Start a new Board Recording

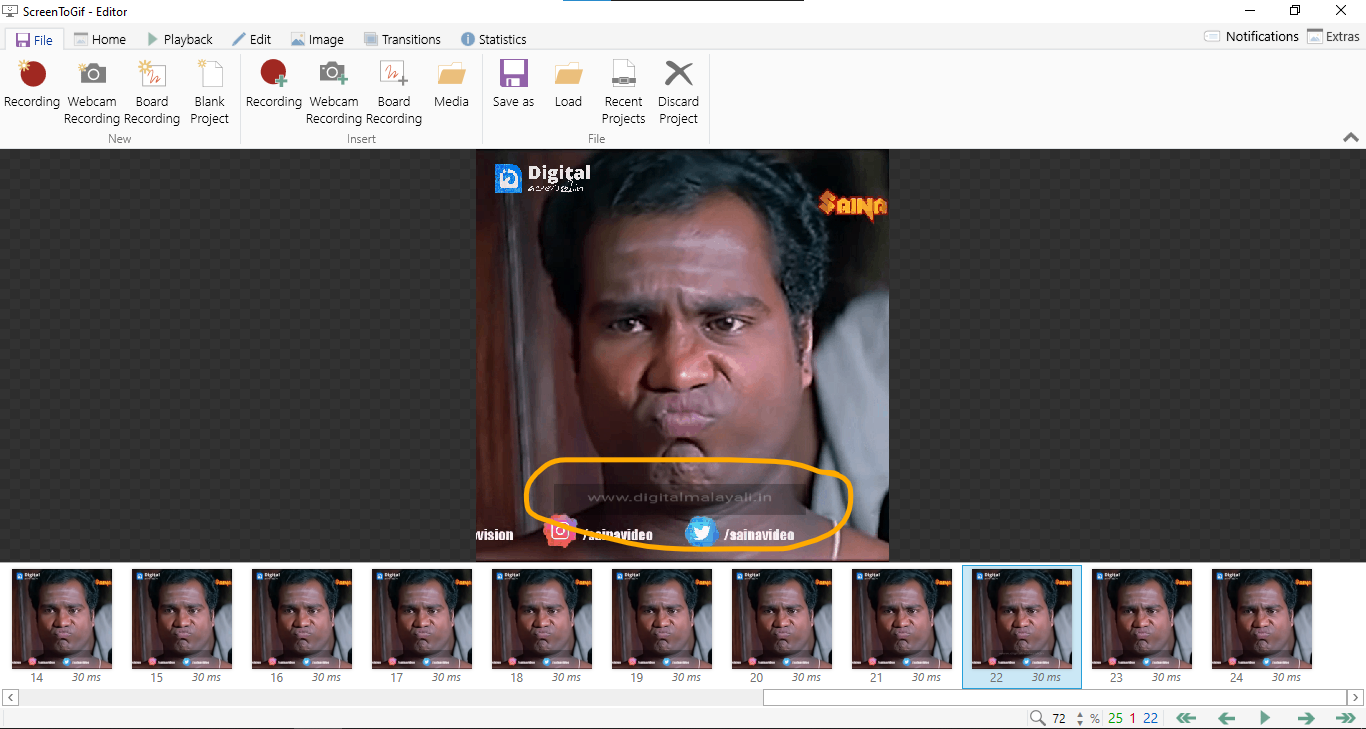152,93
